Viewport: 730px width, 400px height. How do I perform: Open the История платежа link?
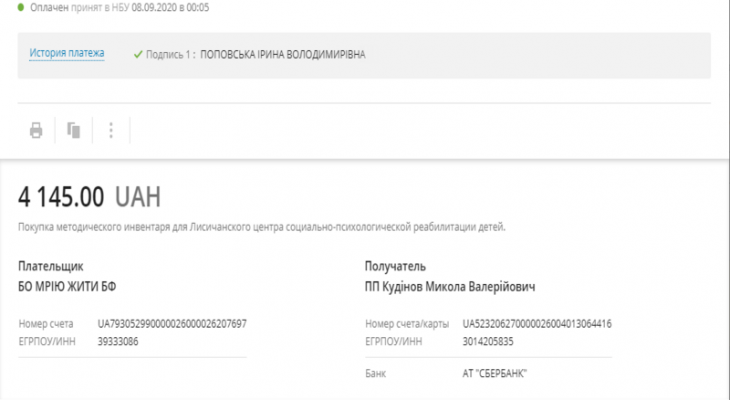tap(67, 53)
